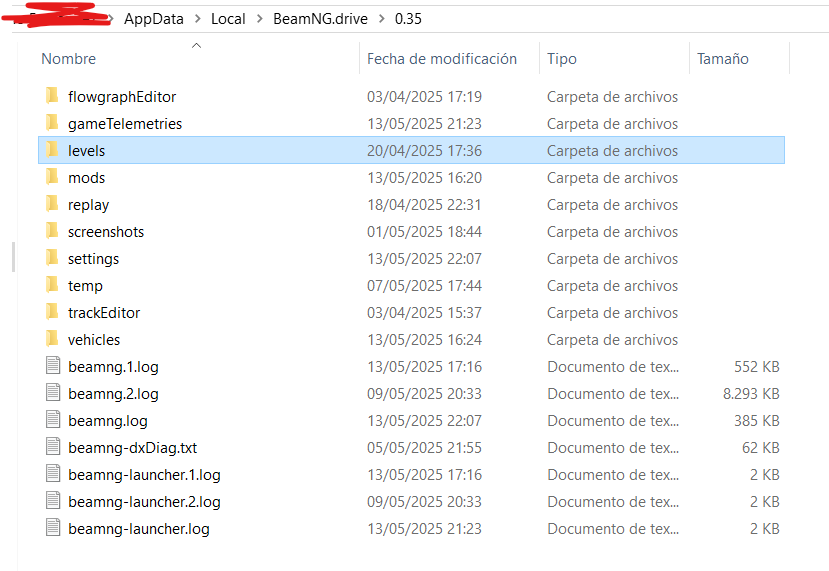Select the beamng.2.log file name

coord(113,393)
